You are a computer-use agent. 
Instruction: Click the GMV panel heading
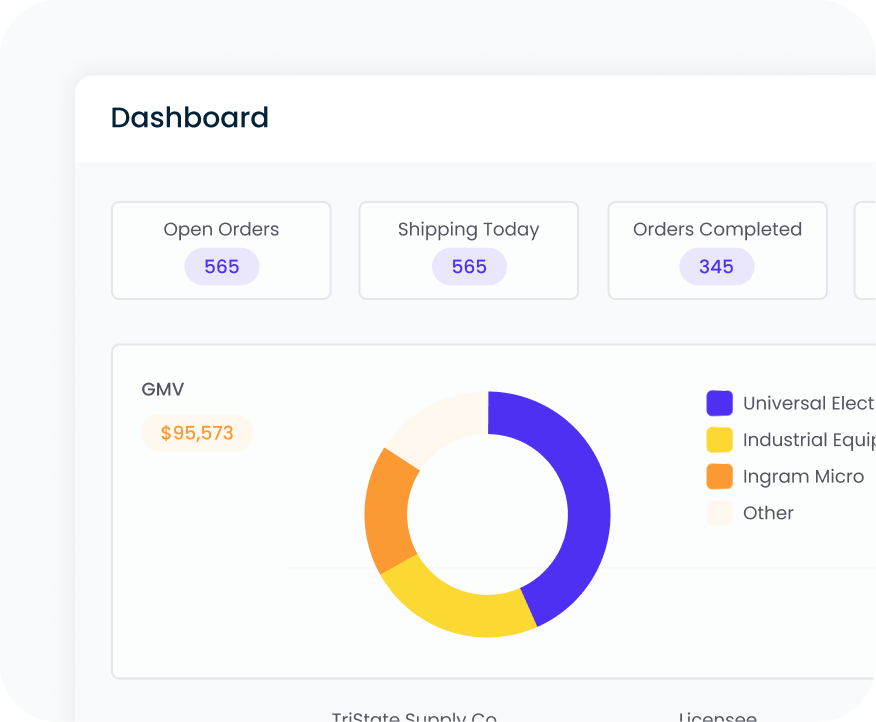pyautogui.click(x=163, y=389)
